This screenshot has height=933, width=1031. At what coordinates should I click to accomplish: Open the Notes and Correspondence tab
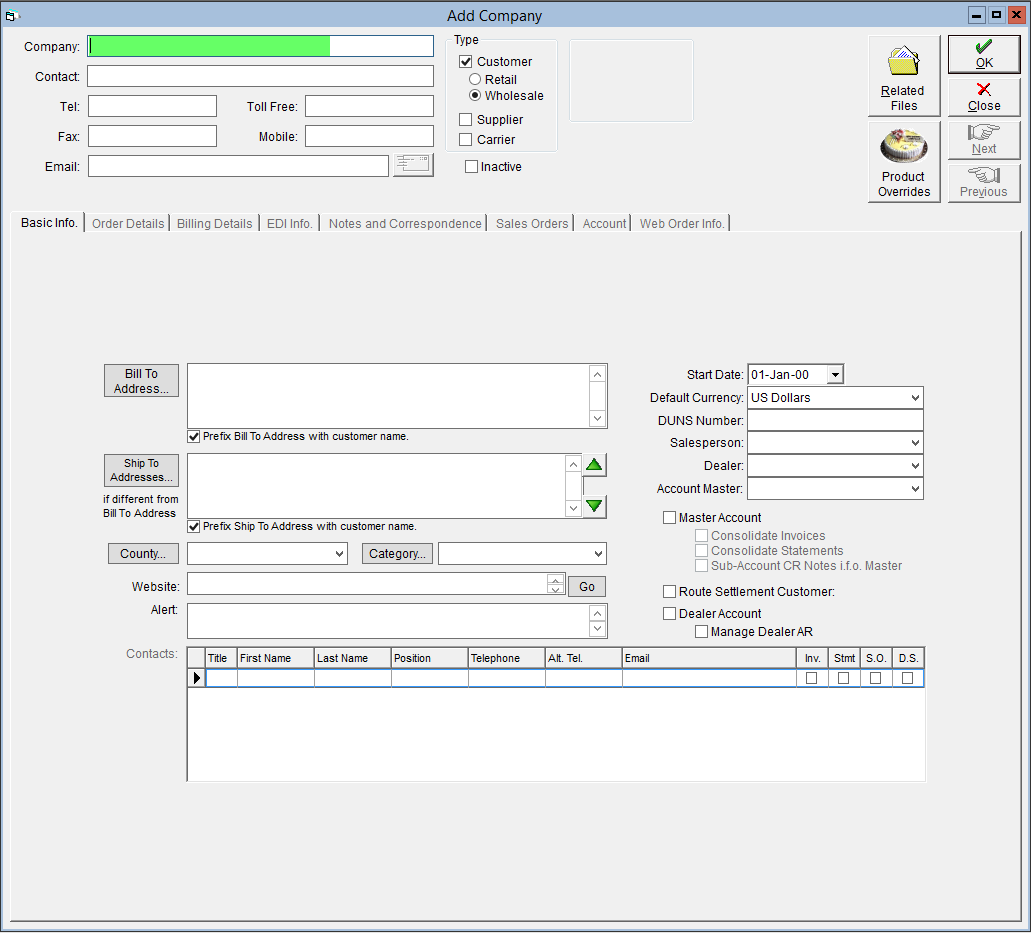[405, 224]
